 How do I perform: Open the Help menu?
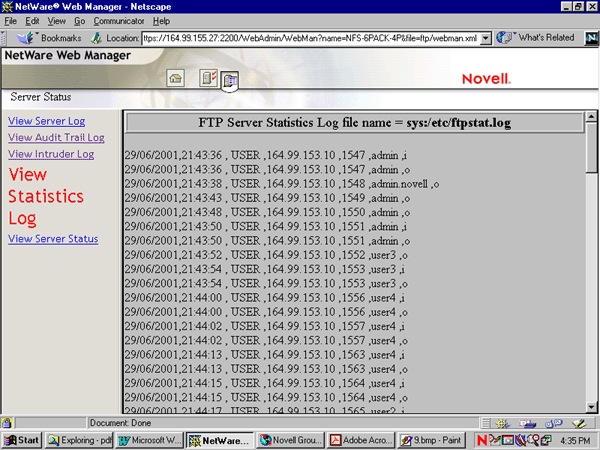click(161, 21)
